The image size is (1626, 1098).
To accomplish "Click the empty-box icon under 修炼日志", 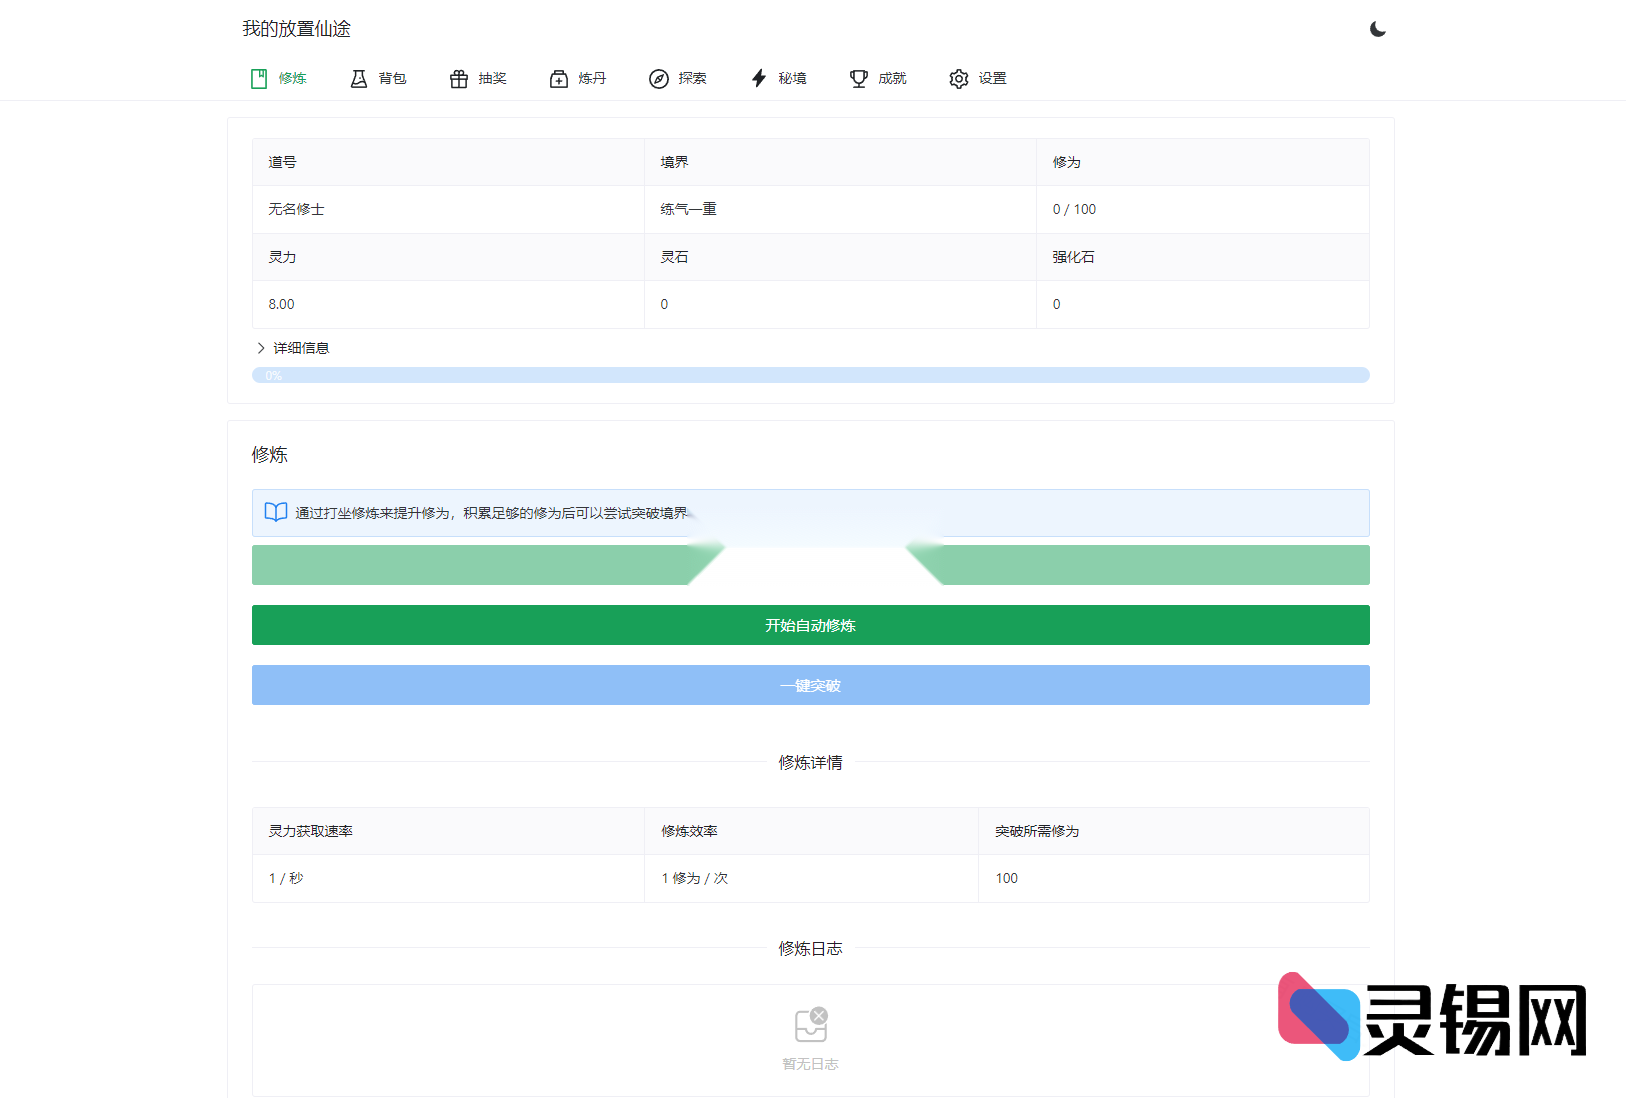I will pyautogui.click(x=811, y=1022).
